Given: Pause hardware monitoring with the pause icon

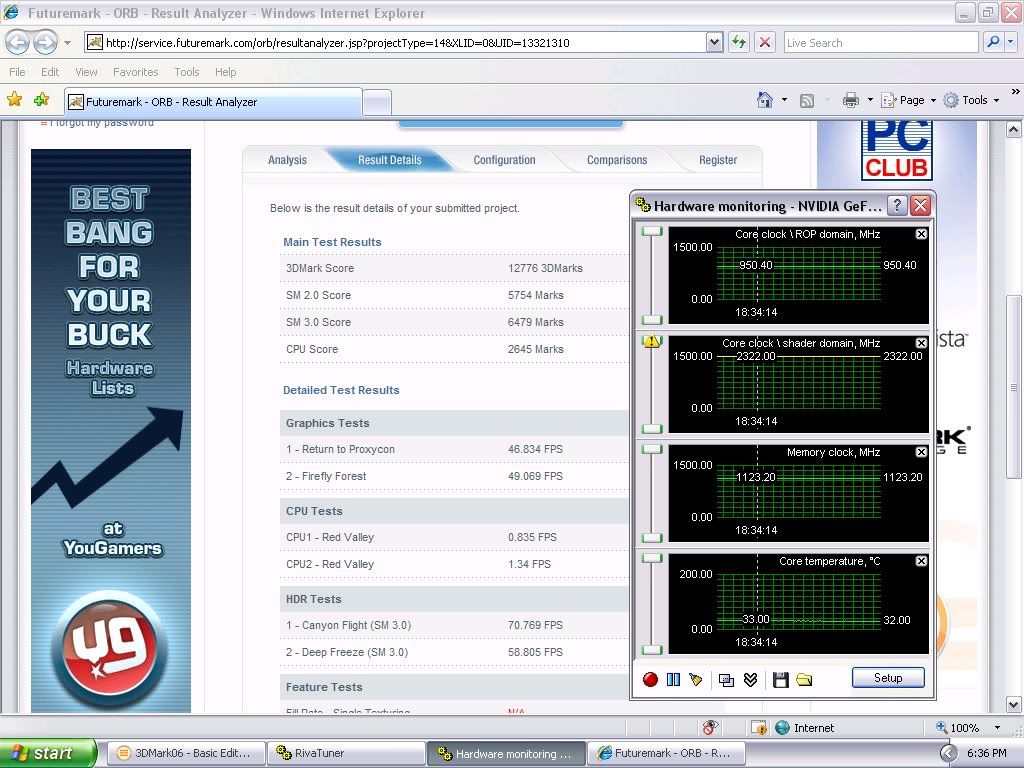Looking at the screenshot, I should [x=673, y=680].
